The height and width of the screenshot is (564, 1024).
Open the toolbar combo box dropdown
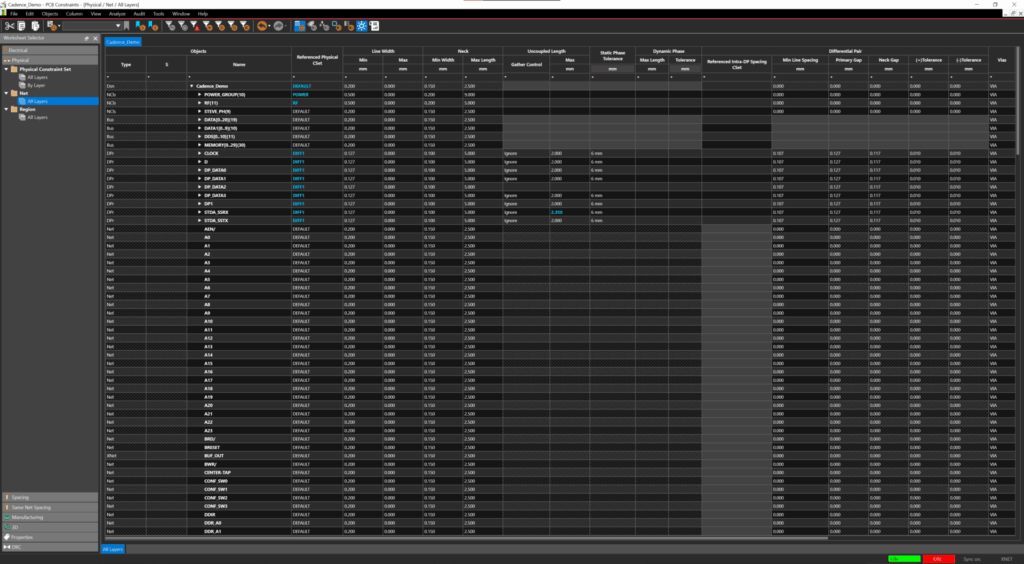coord(118,26)
